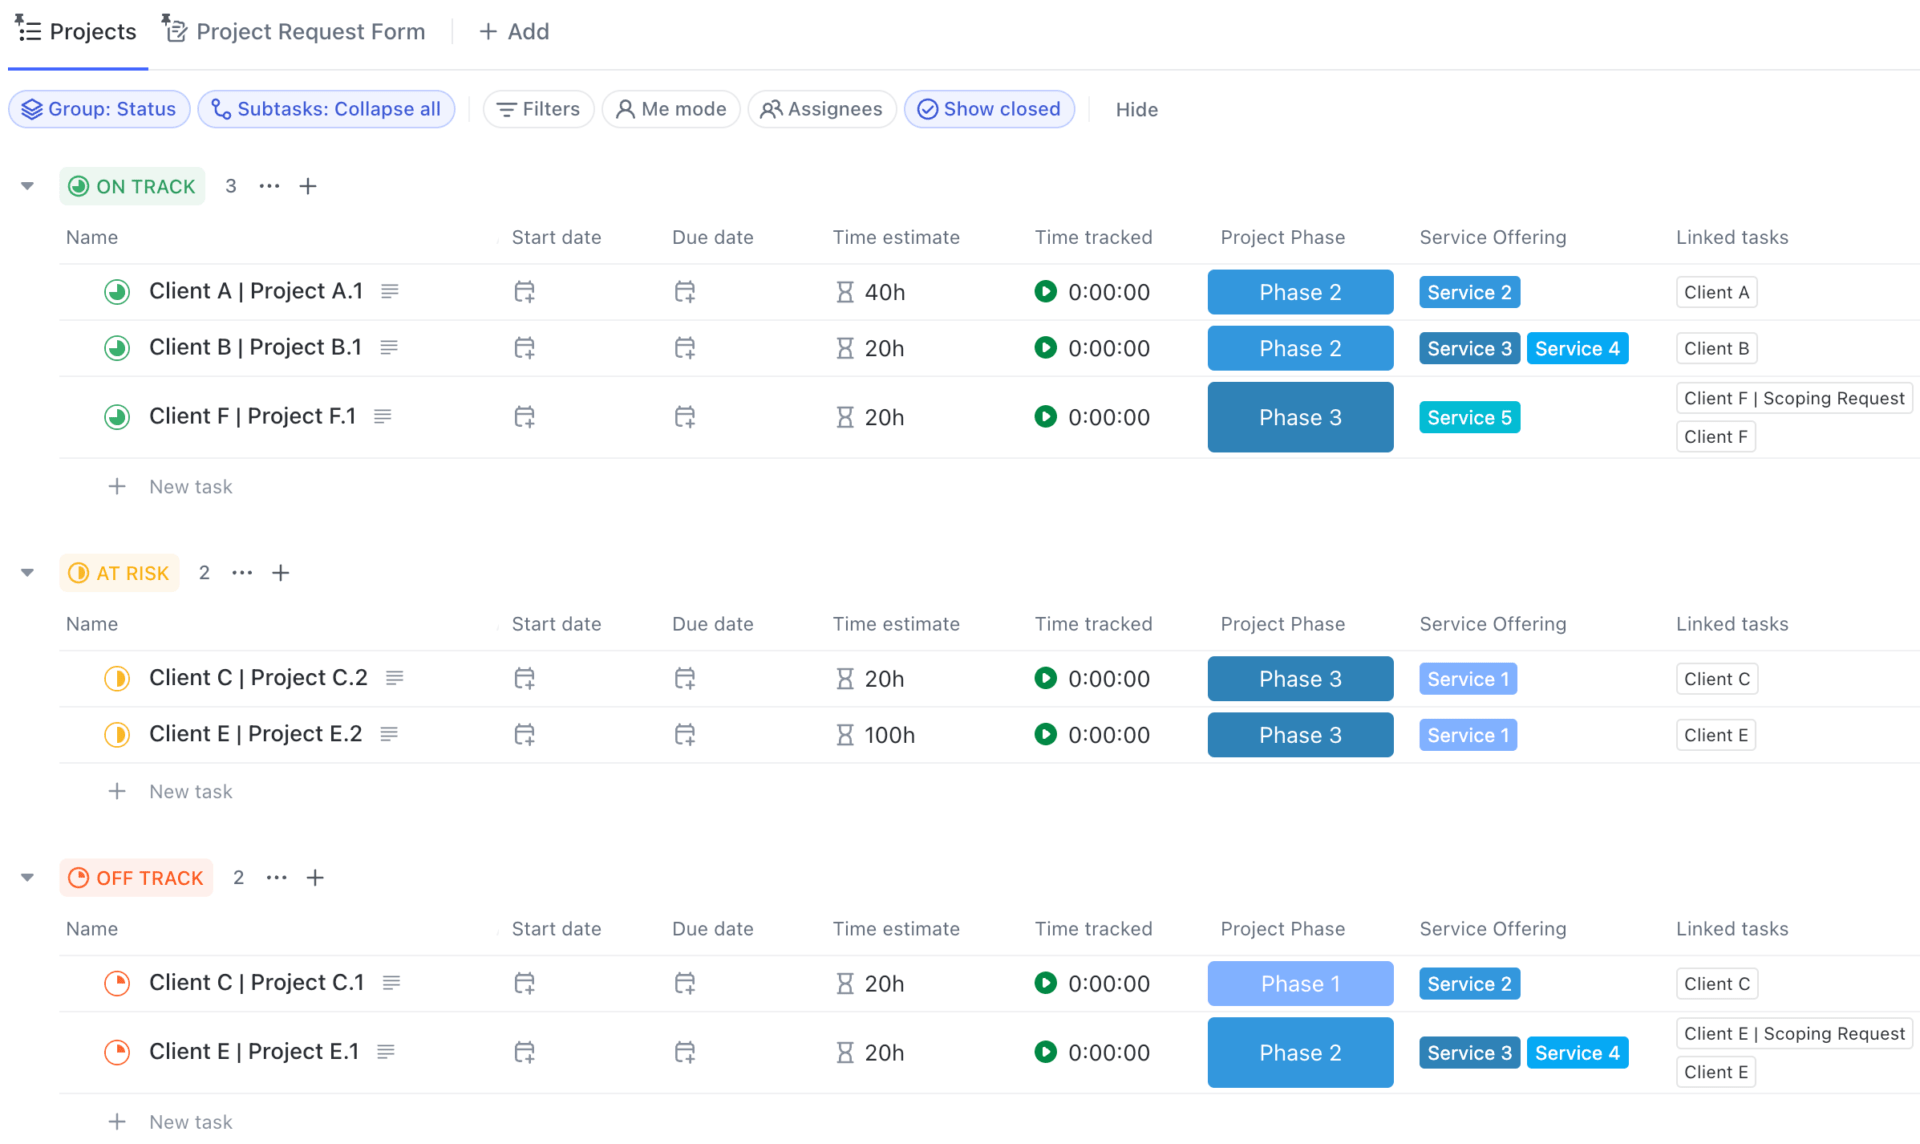1920x1144 pixels.
Task: Open description icon next to Client E Project E.1
Action: tap(386, 1052)
